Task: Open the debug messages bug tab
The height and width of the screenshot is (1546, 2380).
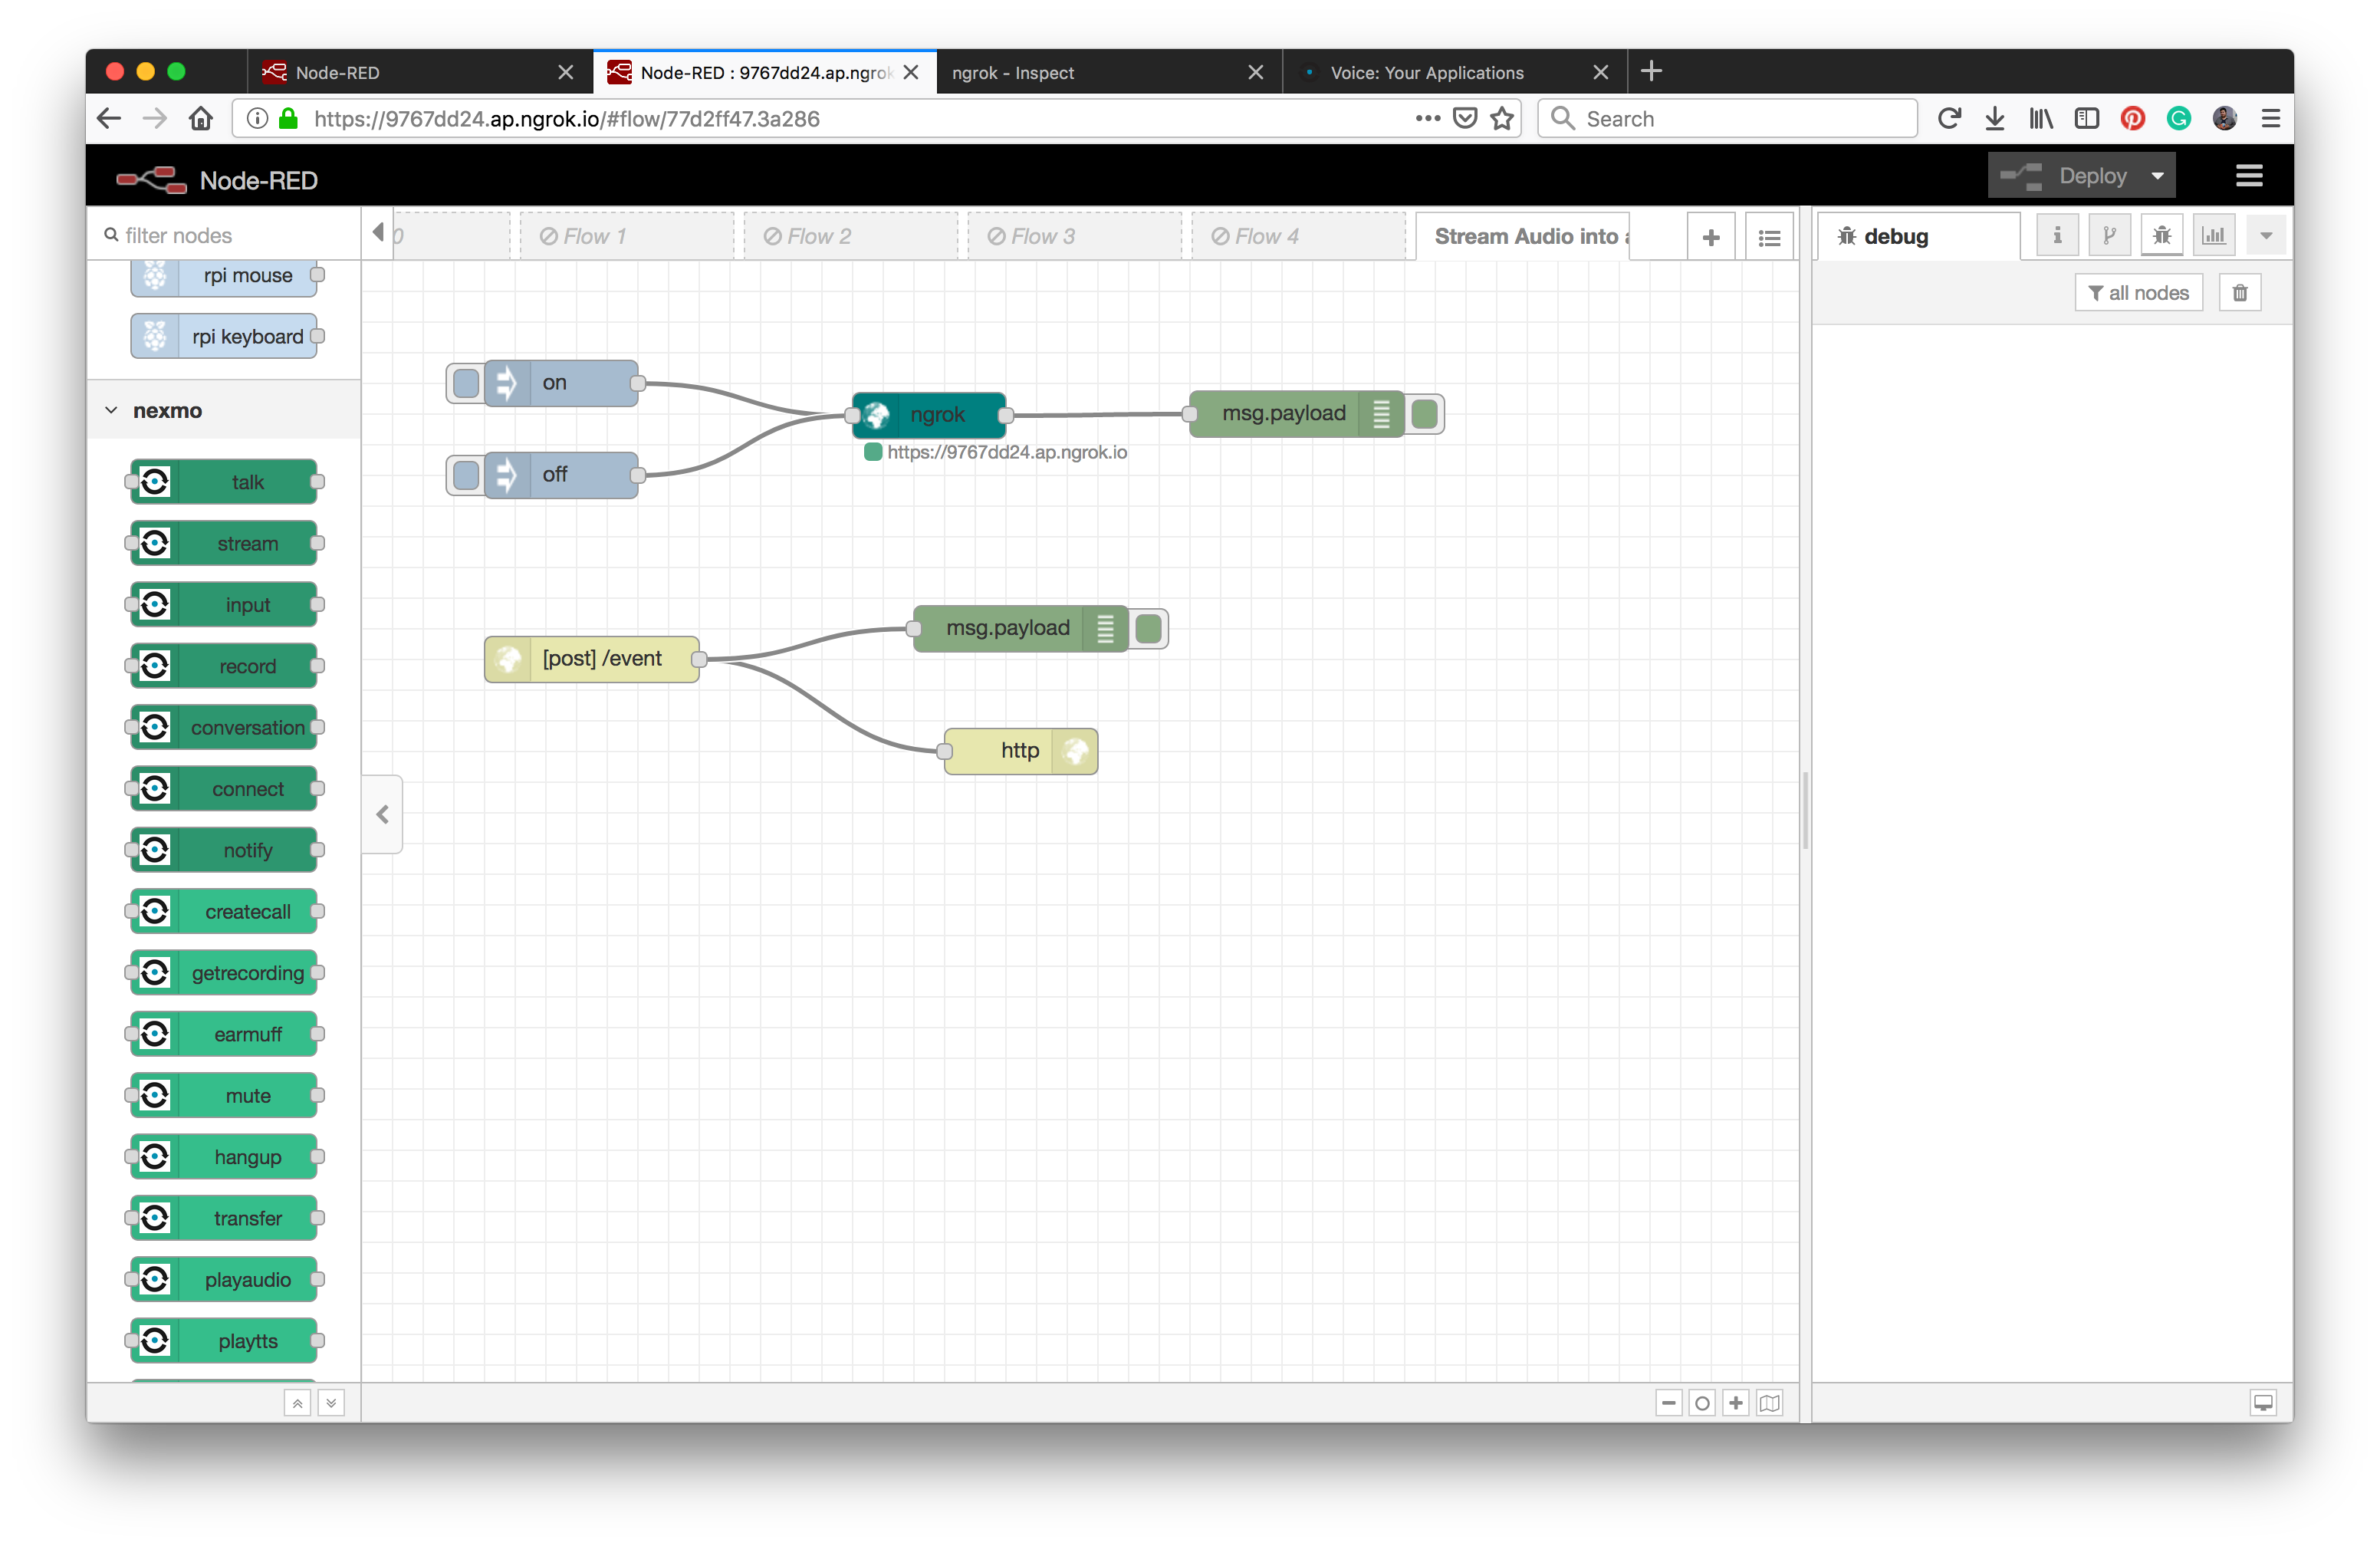Action: point(2162,236)
